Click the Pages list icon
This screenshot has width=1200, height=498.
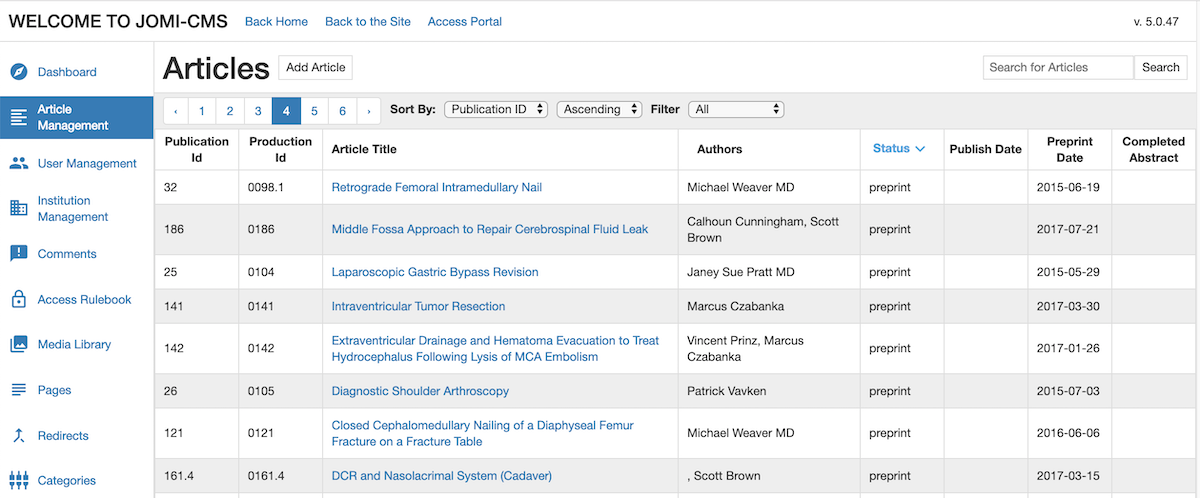pos(18,390)
